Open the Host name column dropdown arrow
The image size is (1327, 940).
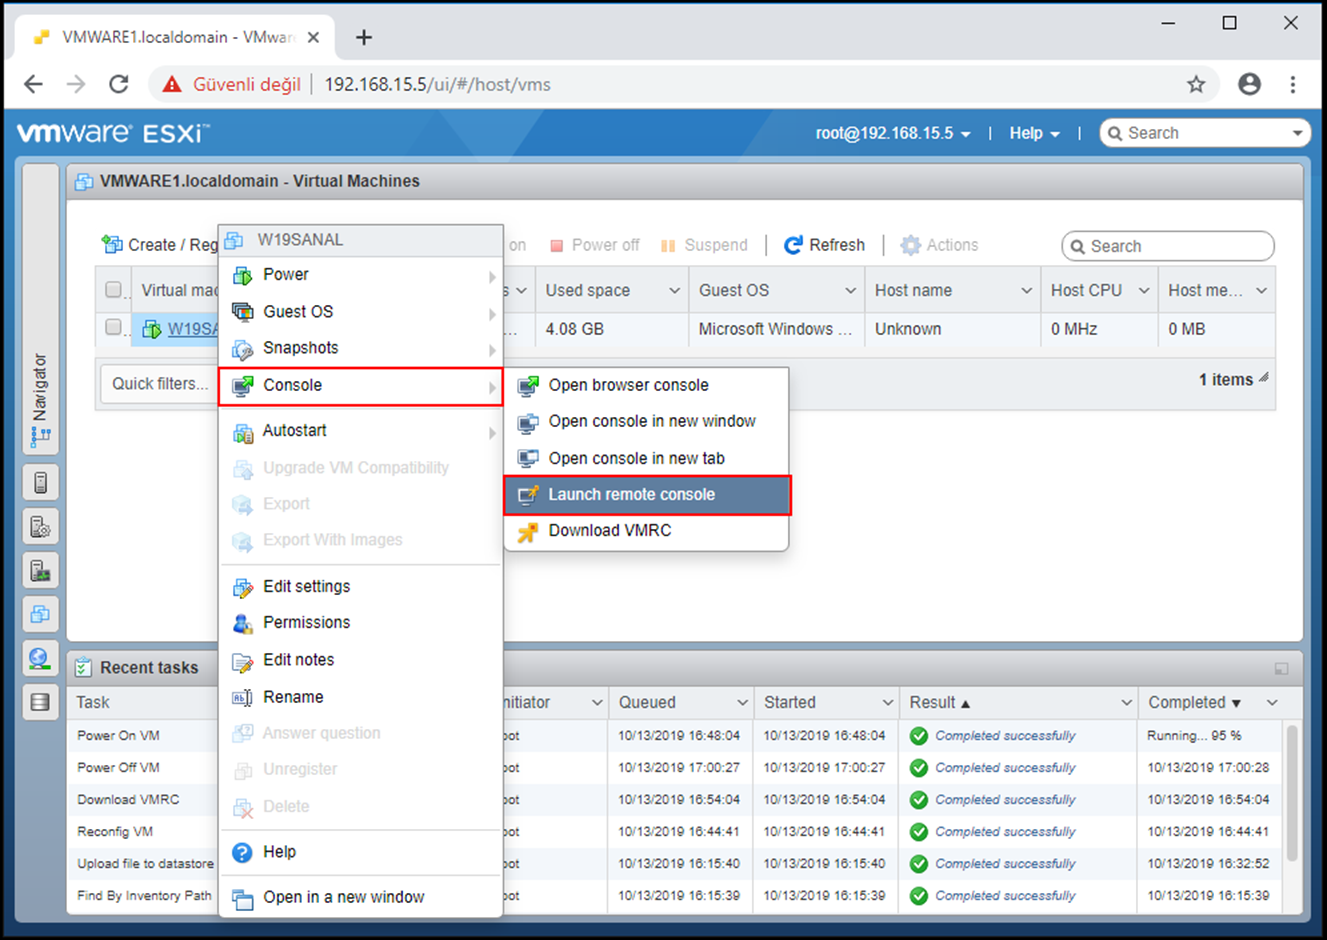click(x=1026, y=291)
